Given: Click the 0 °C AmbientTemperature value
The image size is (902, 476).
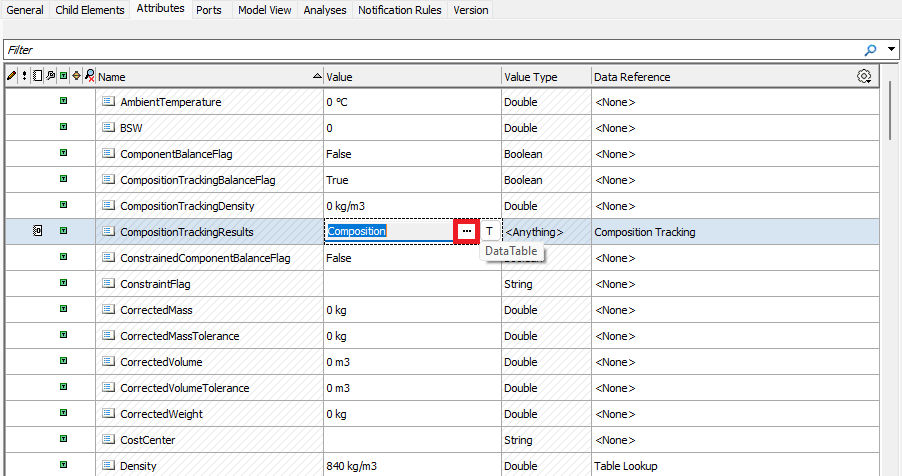Looking at the screenshot, I should tap(337, 102).
